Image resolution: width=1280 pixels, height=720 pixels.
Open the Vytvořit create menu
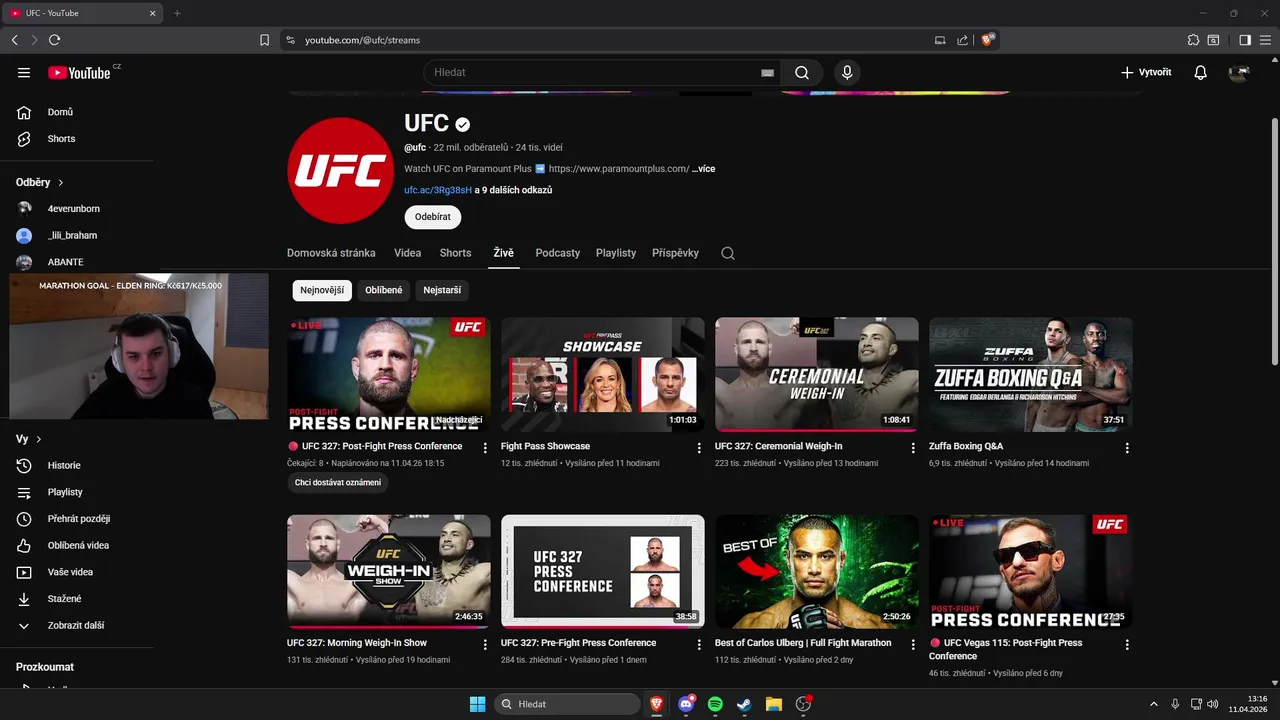pyautogui.click(x=1146, y=72)
